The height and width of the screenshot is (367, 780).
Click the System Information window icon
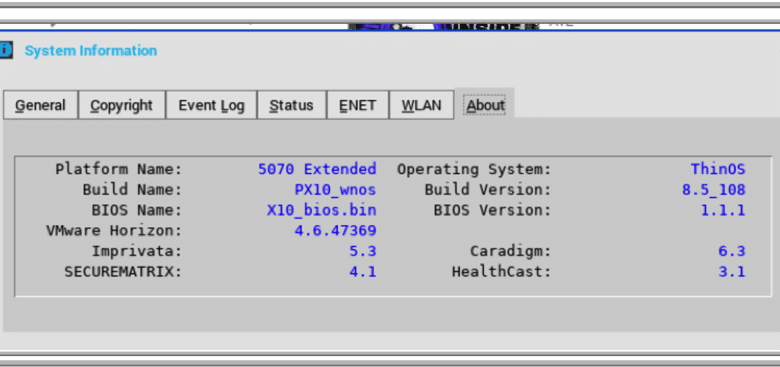[5, 50]
